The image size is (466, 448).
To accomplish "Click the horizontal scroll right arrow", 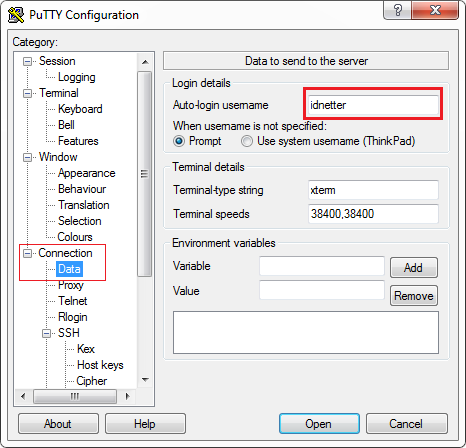I will [127, 396].
